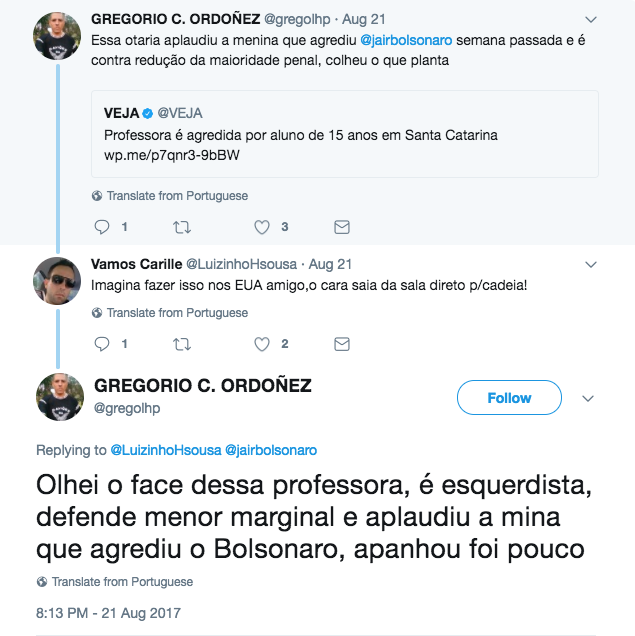Screen dimensions: 635x636
Task: Translate the main tweet from Portuguese
Action: 122,581
